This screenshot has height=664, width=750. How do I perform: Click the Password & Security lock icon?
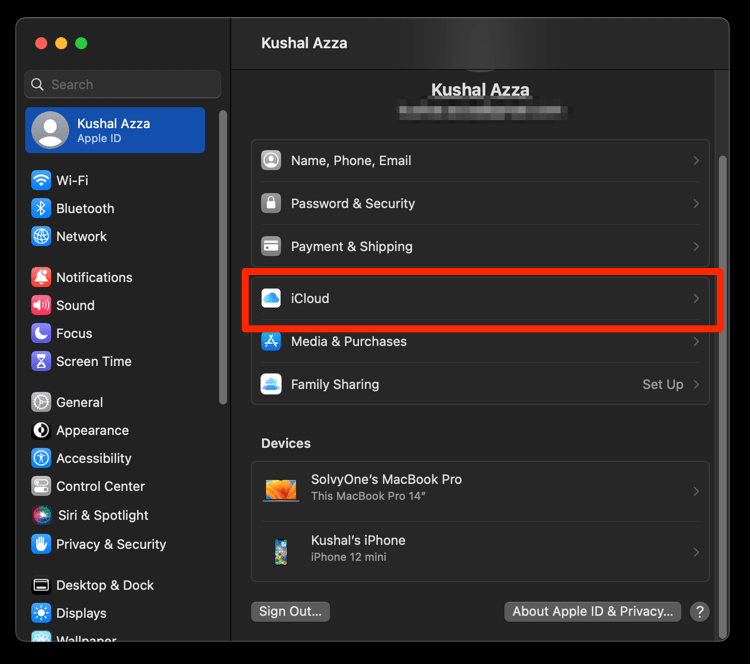[271, 203]
